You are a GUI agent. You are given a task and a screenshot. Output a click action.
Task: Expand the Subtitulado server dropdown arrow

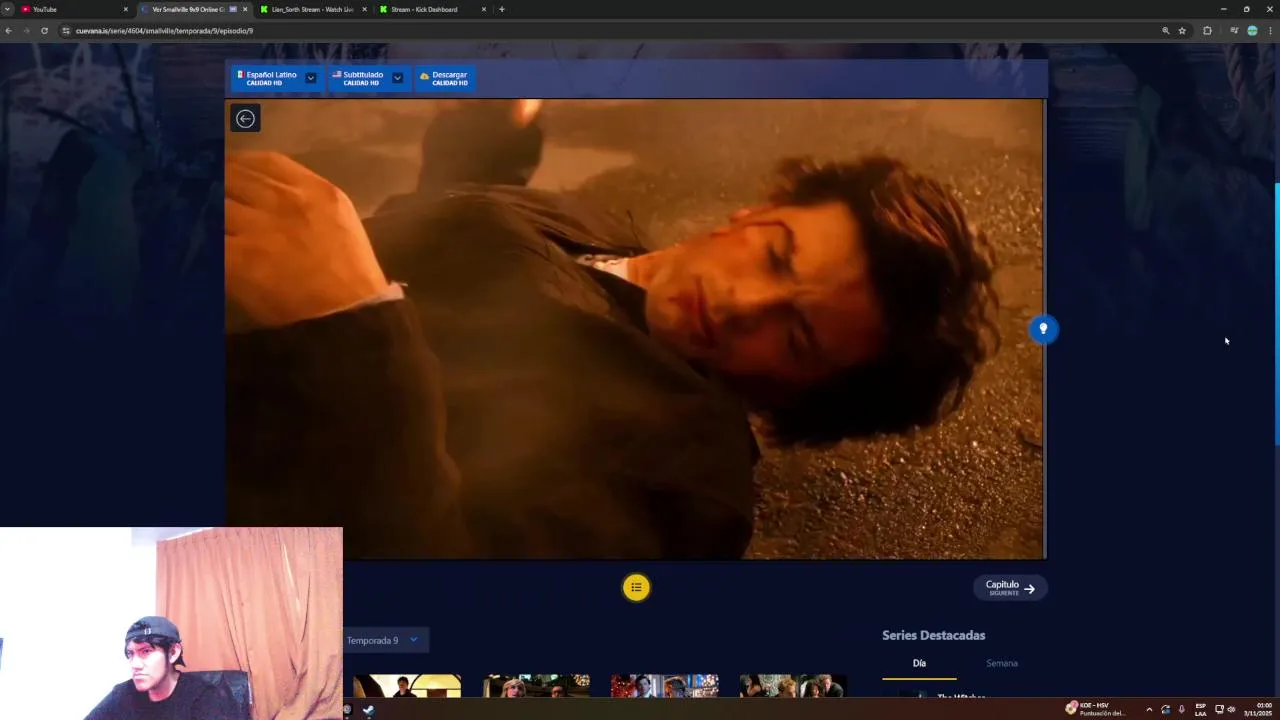[x=397, y=78]
